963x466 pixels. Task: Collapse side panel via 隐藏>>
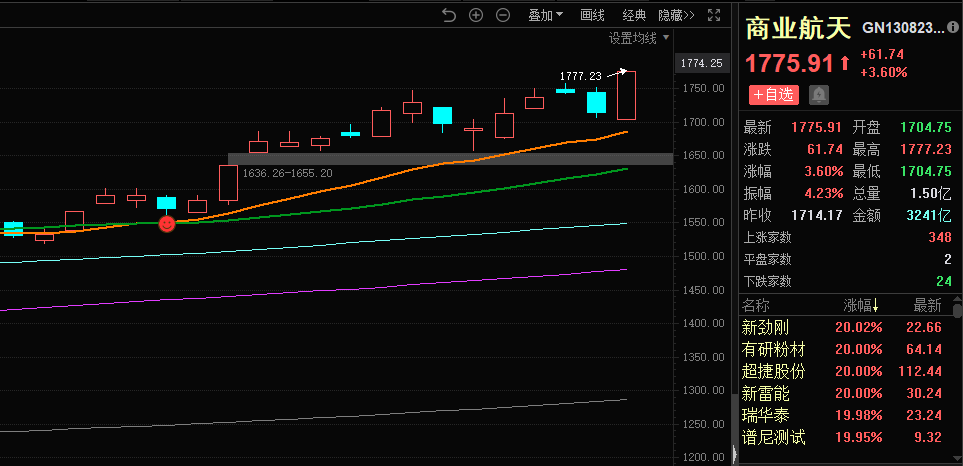(676, 15)
